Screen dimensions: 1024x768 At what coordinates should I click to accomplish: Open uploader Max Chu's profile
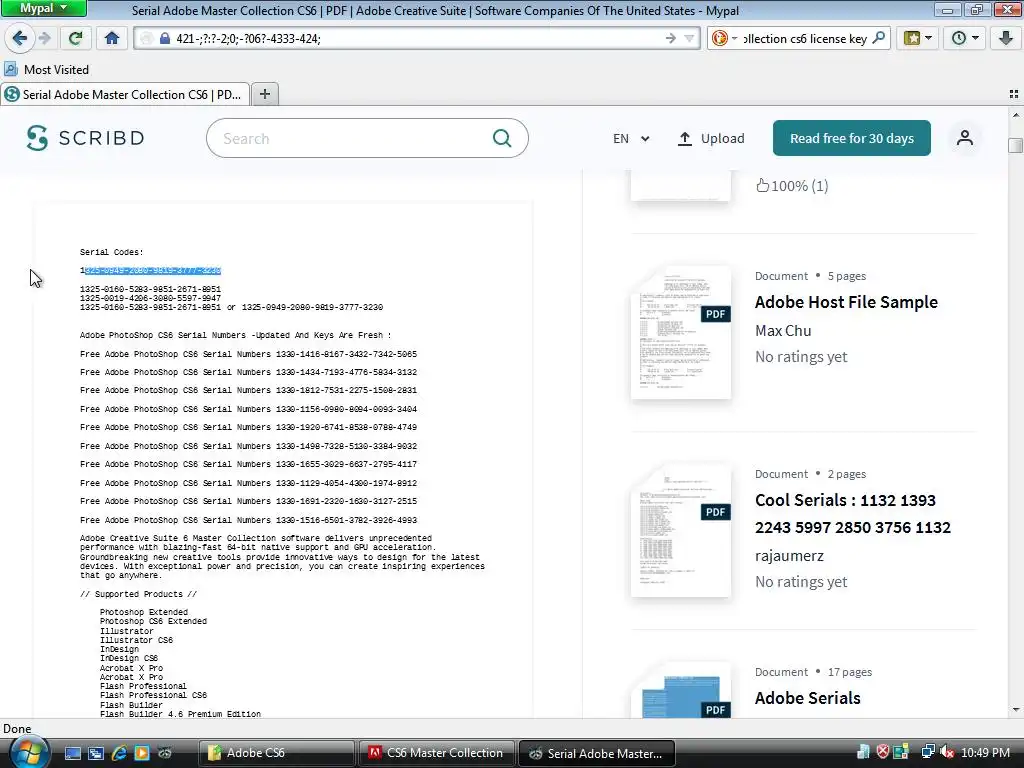(x=783, y=330)
